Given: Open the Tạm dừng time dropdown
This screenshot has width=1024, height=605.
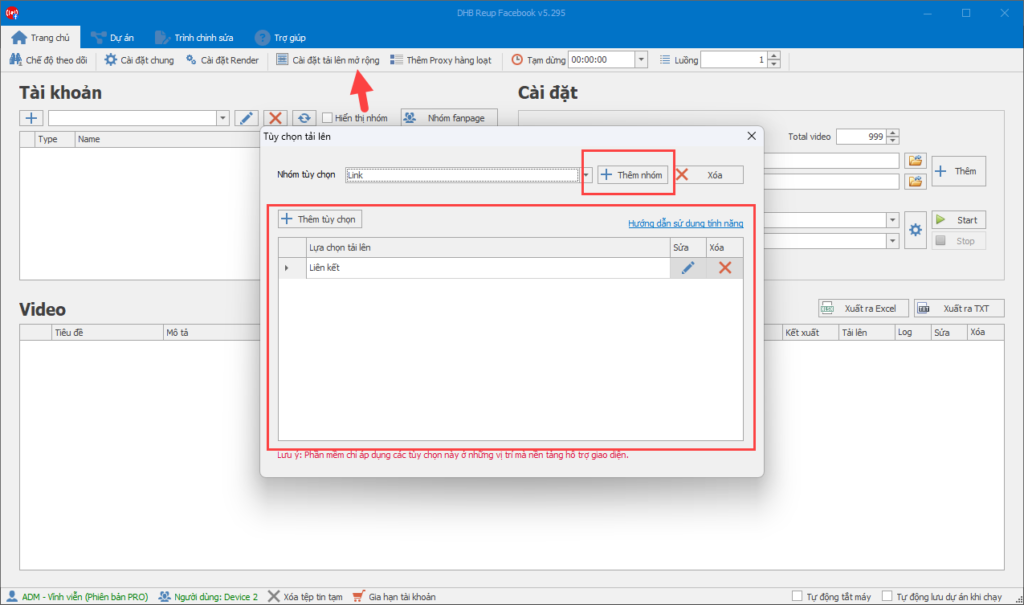Looking at the screenshot, I should point(641,60).
